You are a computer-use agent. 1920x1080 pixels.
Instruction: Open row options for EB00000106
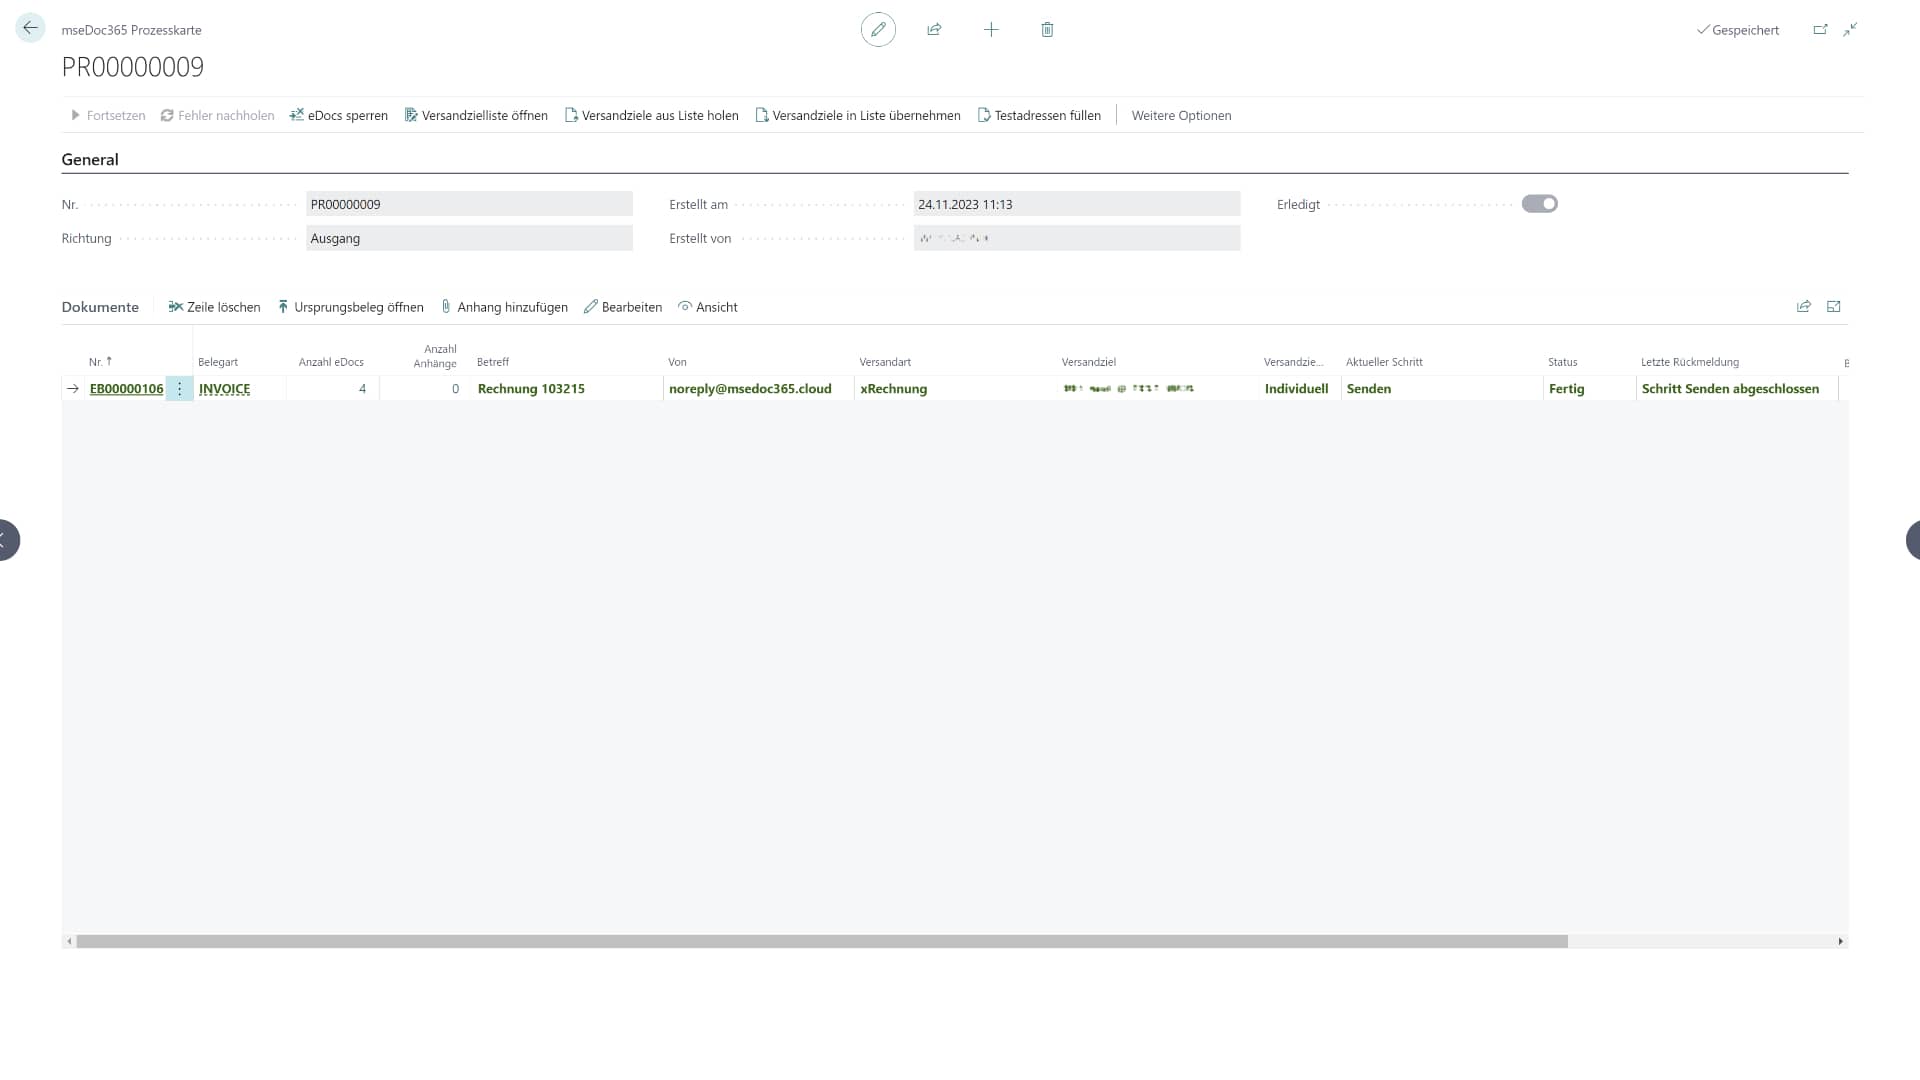pos(179,389)
